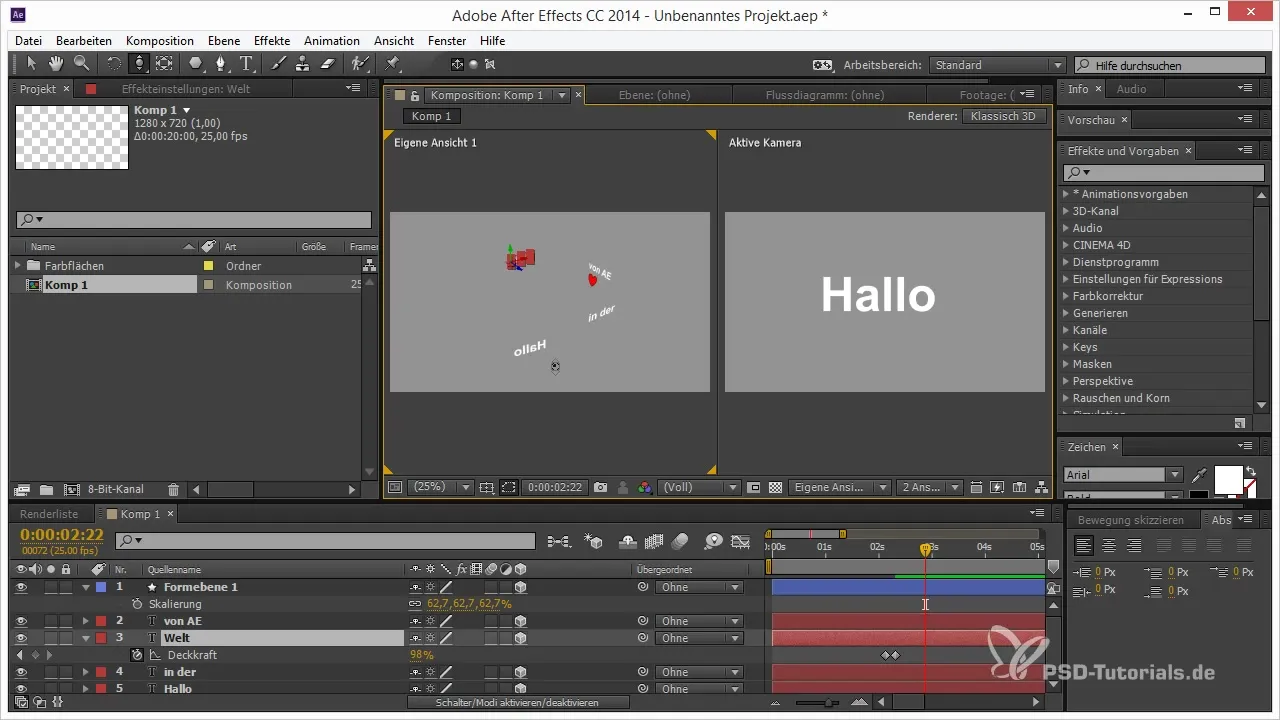Open the Eigene Ansicht 3D view dropdown
1280x720 pixels.
pos(839,488)
